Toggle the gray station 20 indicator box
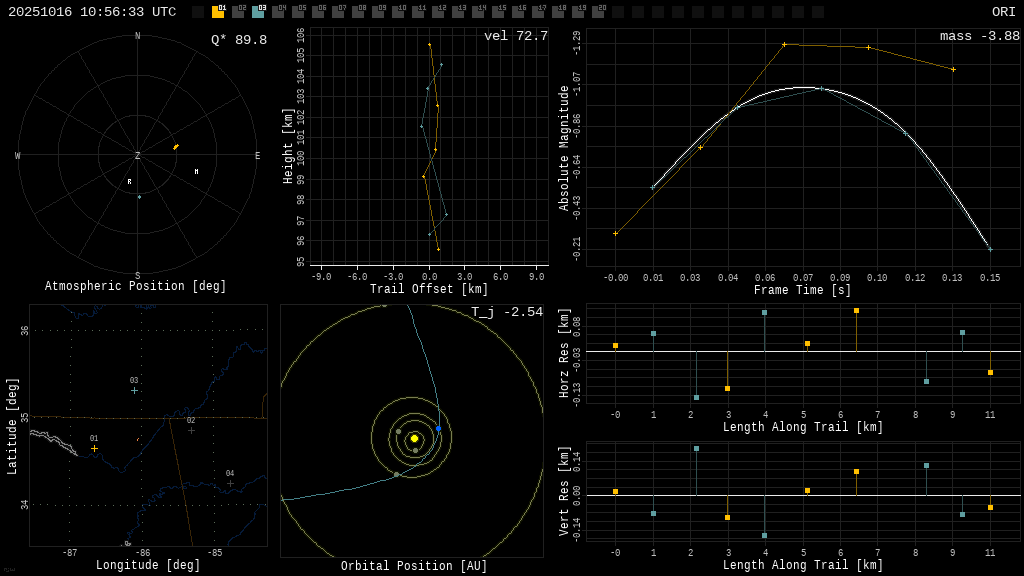 [x=598, y=12]
